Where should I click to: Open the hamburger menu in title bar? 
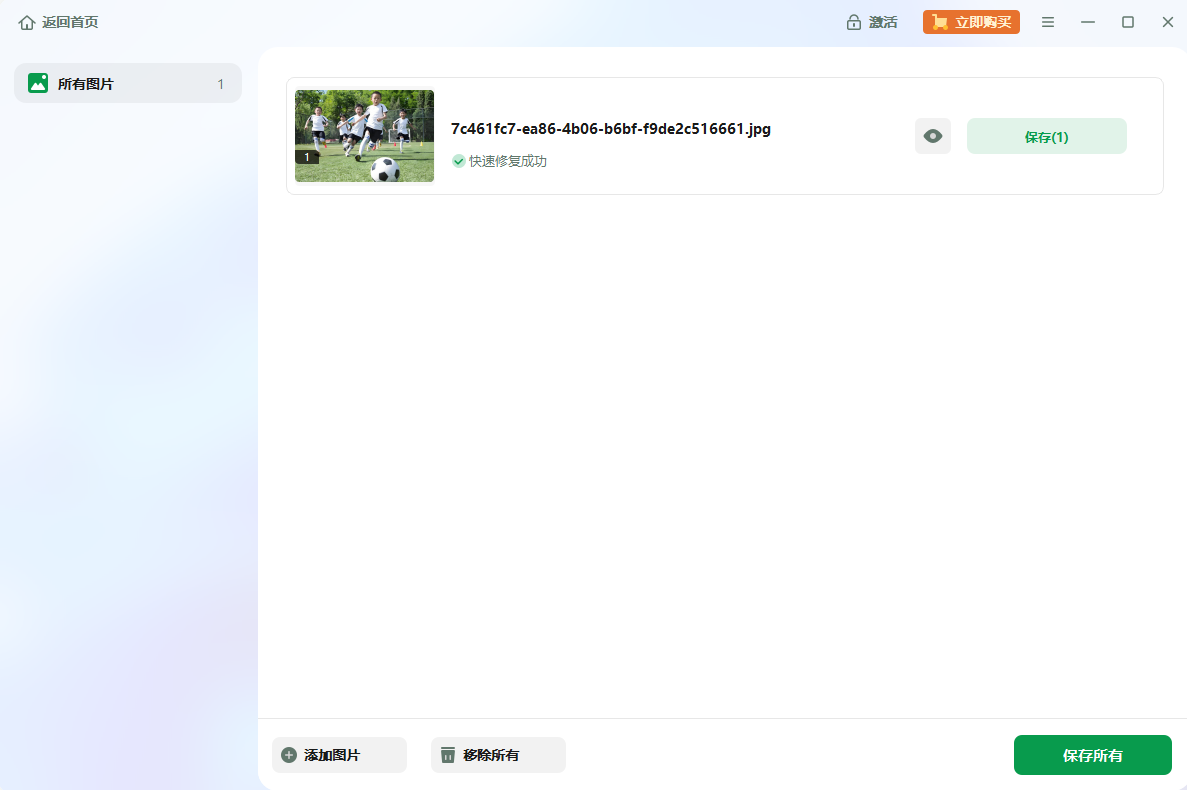1048,22
